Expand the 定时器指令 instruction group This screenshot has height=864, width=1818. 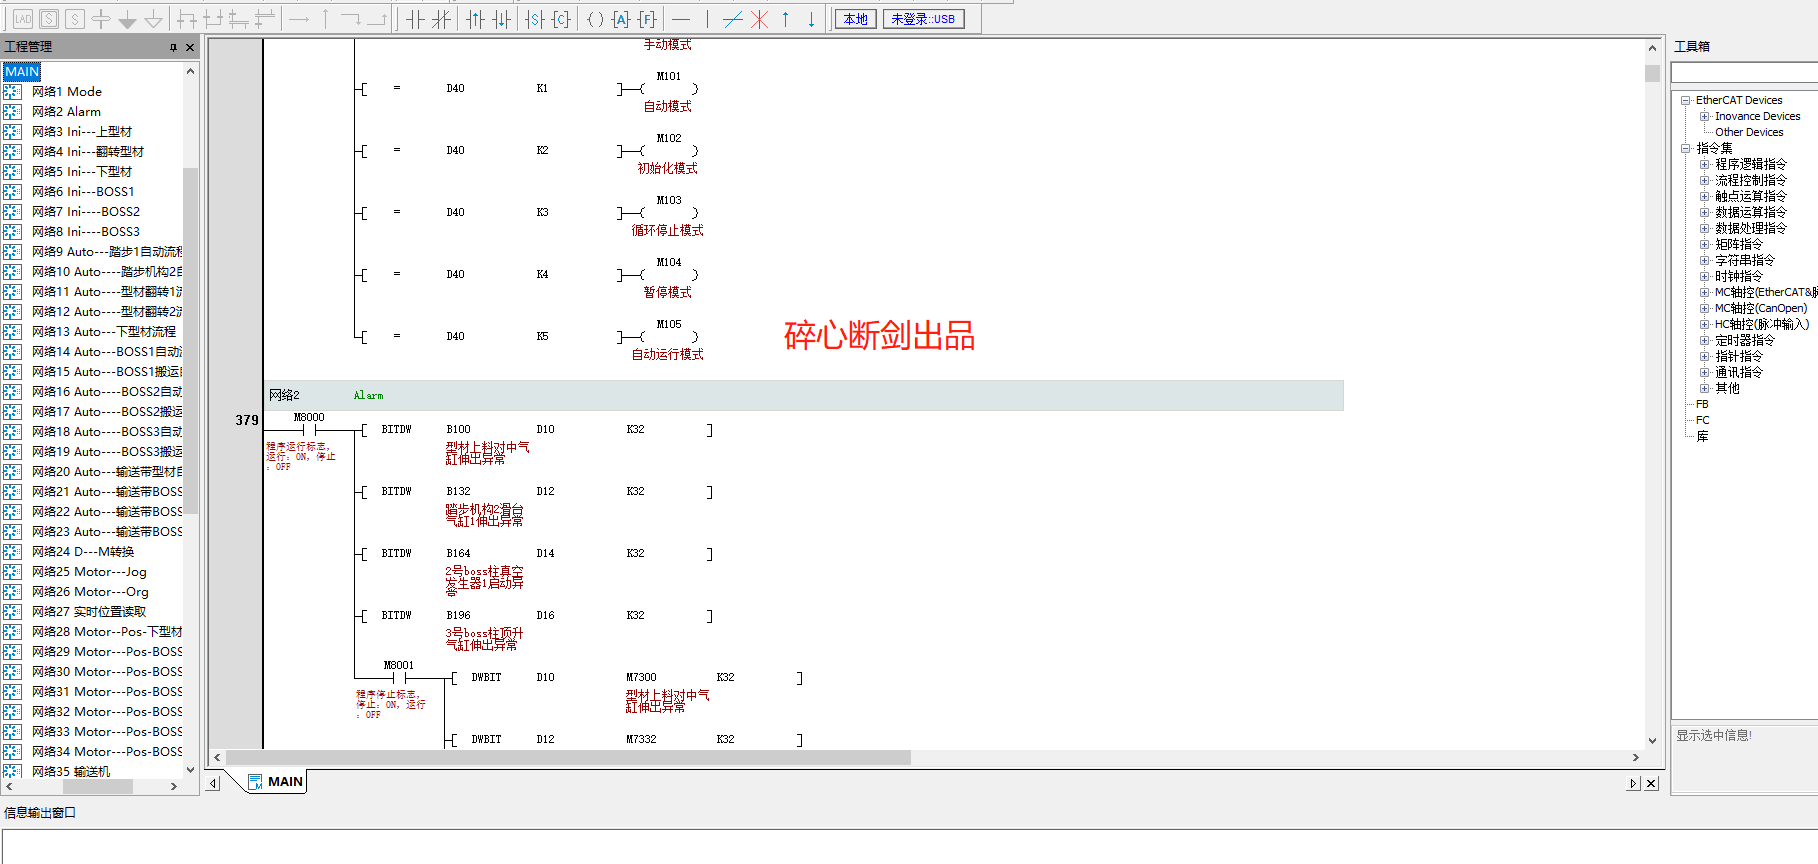point(1704,340)
